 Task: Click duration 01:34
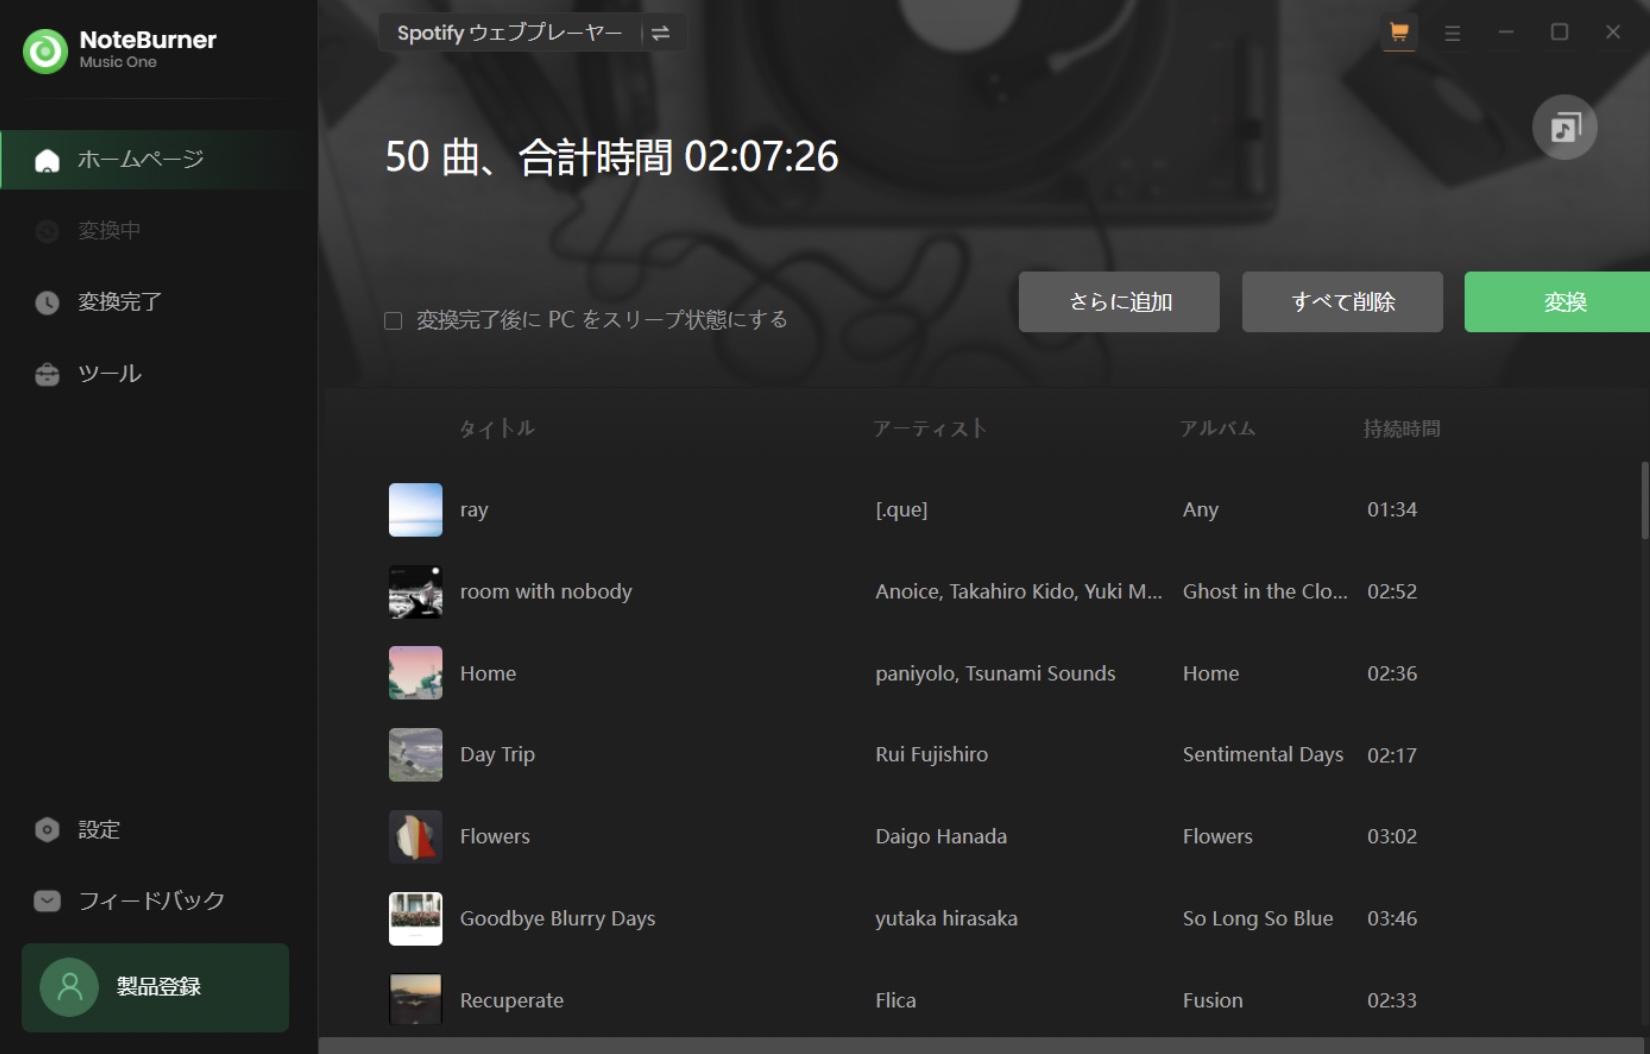(x=1392, y=509)
